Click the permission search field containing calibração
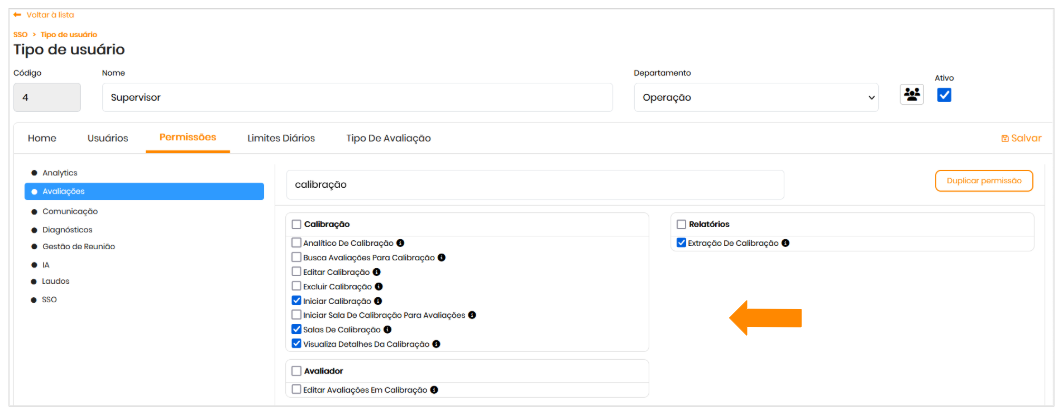This screenshot has height=414, width=1061. [x=535, y=185]
